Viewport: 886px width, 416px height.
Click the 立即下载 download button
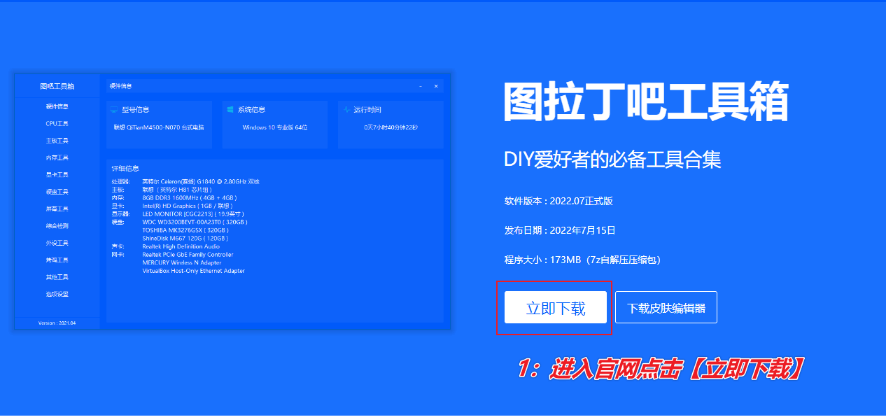tap(555, 307)
